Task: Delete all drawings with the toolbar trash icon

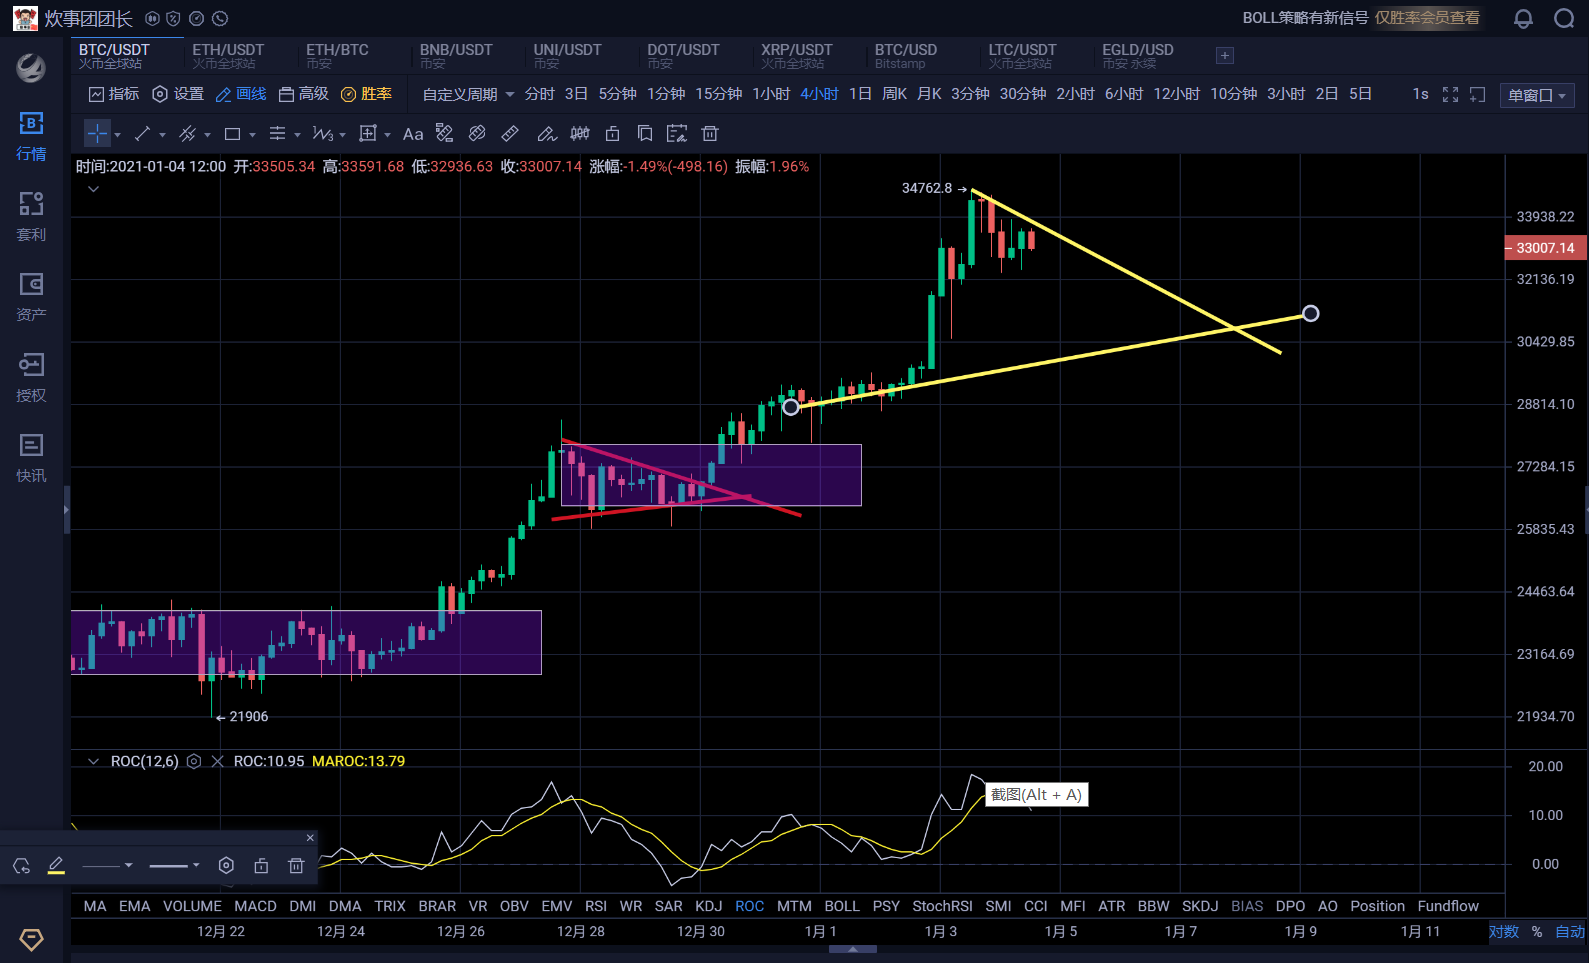Action: point(710,134)
